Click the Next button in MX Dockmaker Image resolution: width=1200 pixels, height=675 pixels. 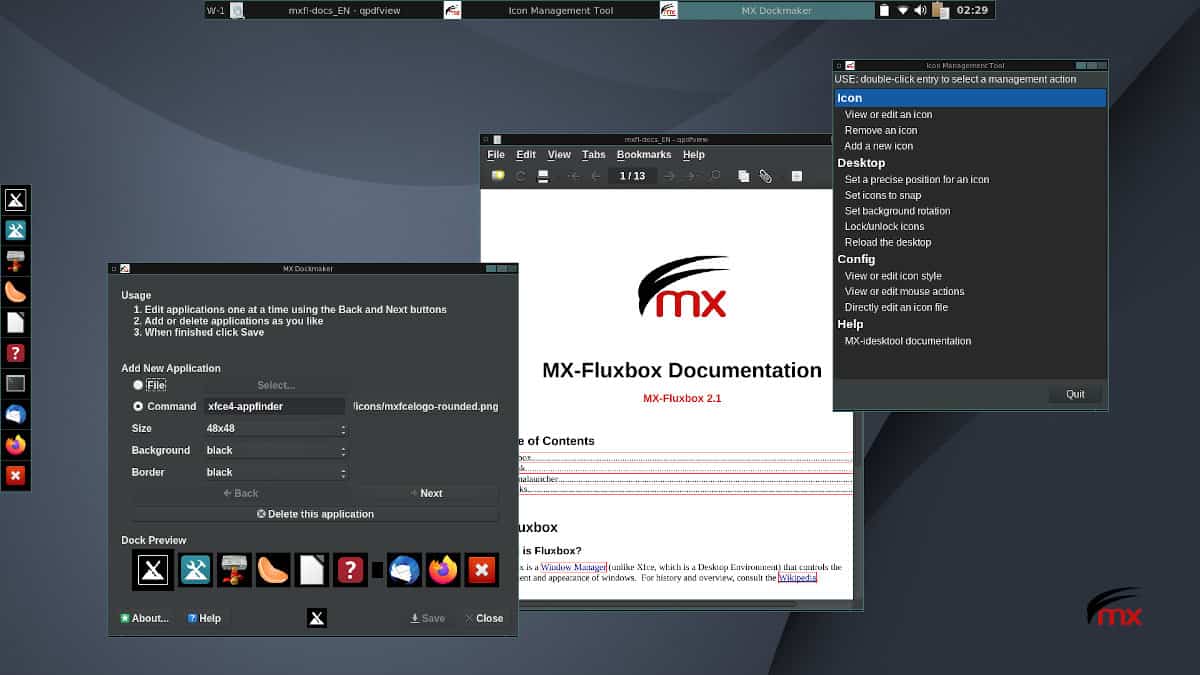coord(429,493)
